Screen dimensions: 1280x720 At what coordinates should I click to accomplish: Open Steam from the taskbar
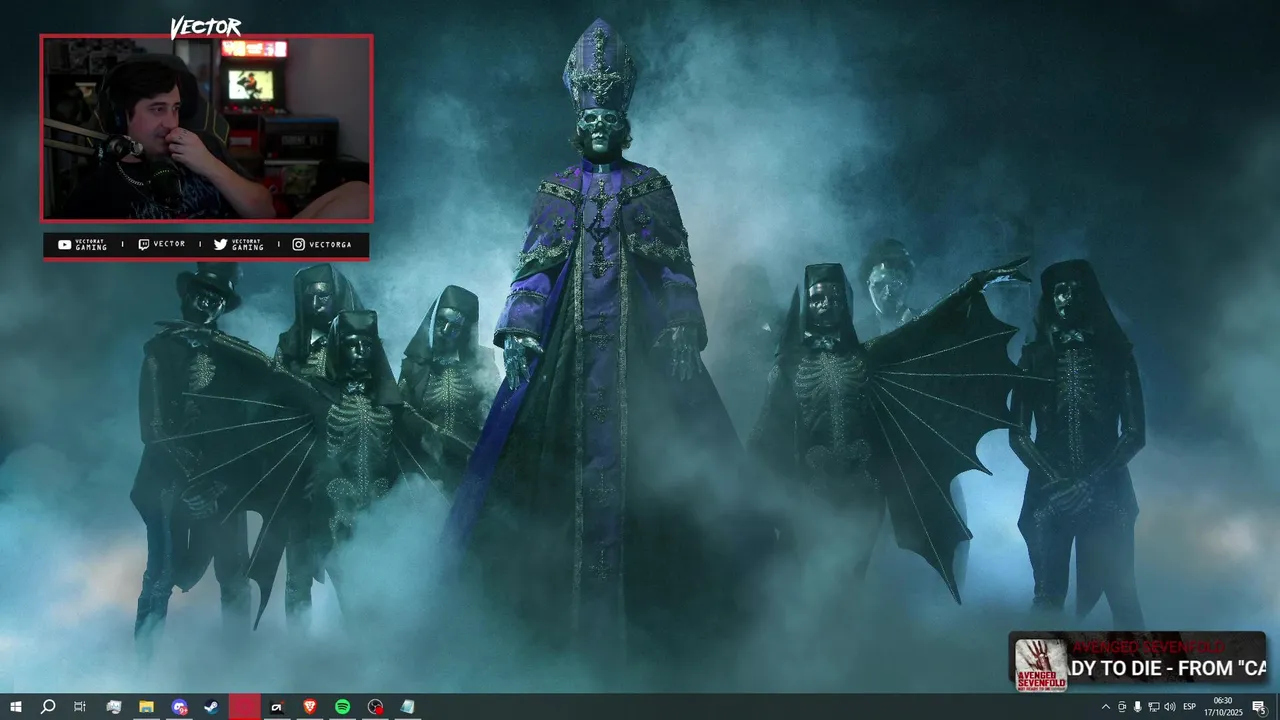[211, 707]
